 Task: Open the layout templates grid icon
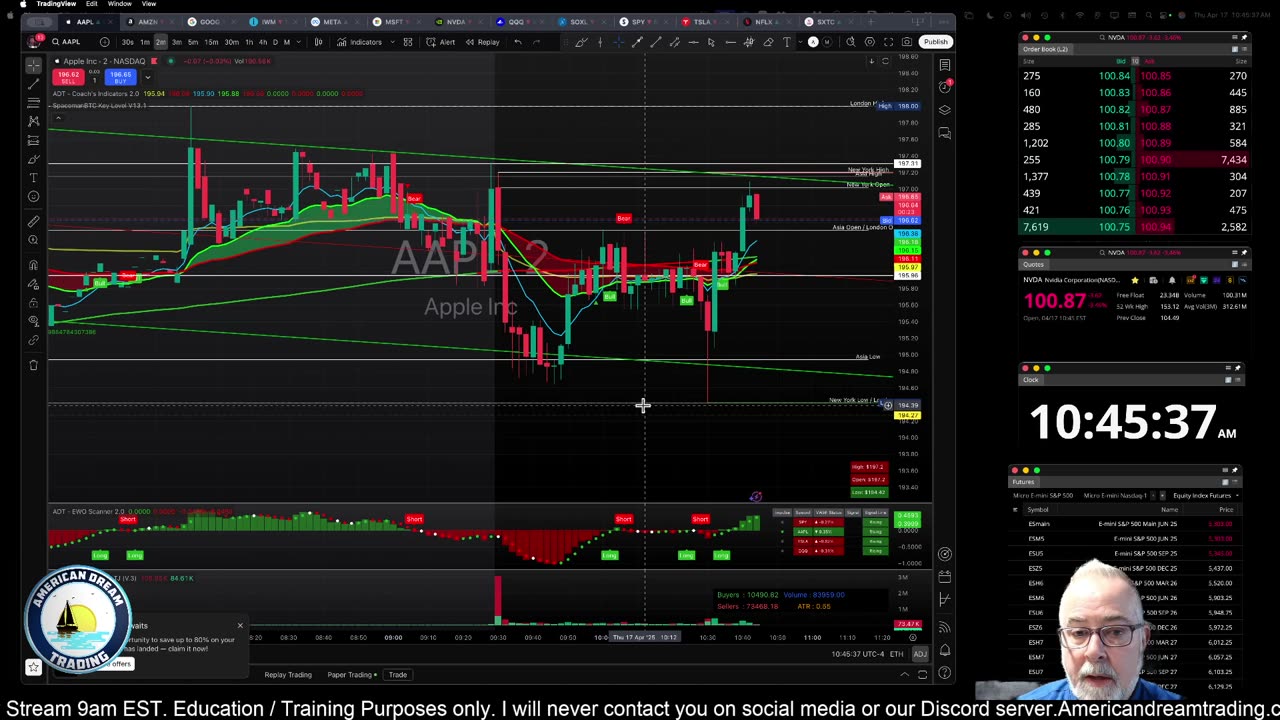point(408,42)
